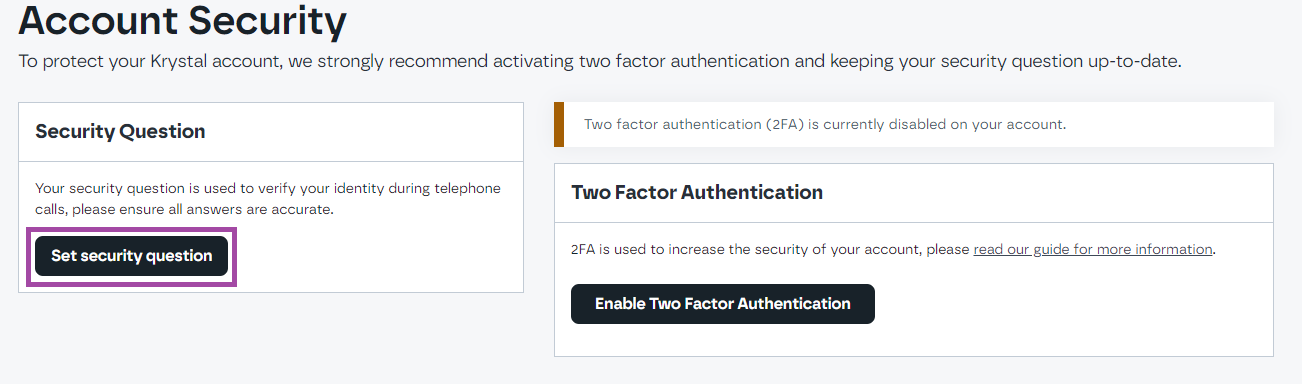The height and width of the screenshot is (384, 1302).
Task: Click the Security Question card header area beside the title
Action: (x=365, y=131)
